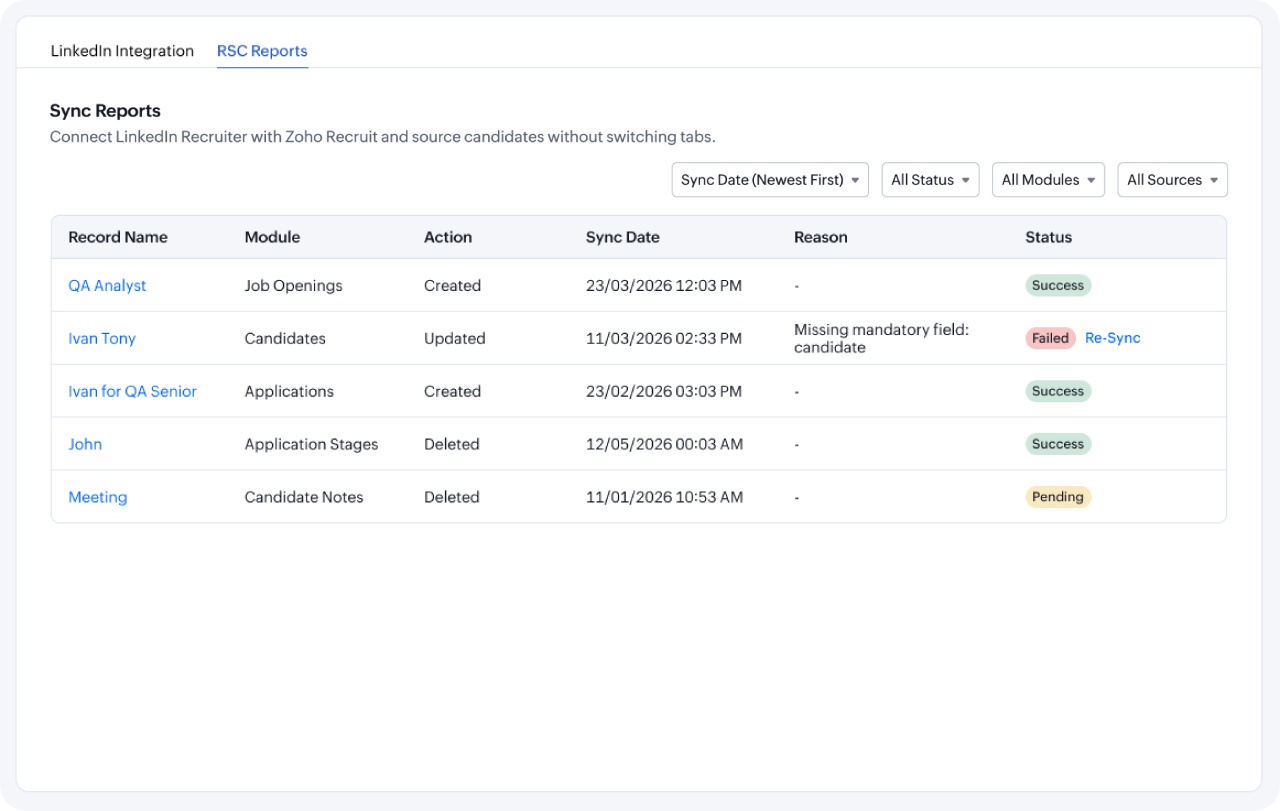Switch to the LinkedIn Integration tab
Image resolution: width=1280 pixels, height=811 pixels.
122,51
